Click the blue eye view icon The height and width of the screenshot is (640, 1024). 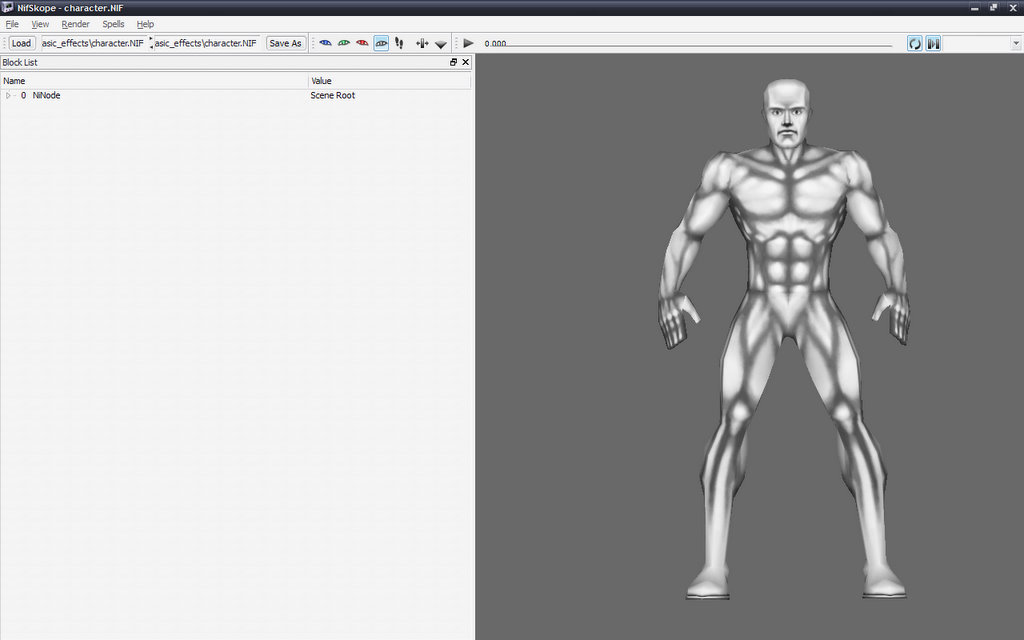(x=325, y=43)
